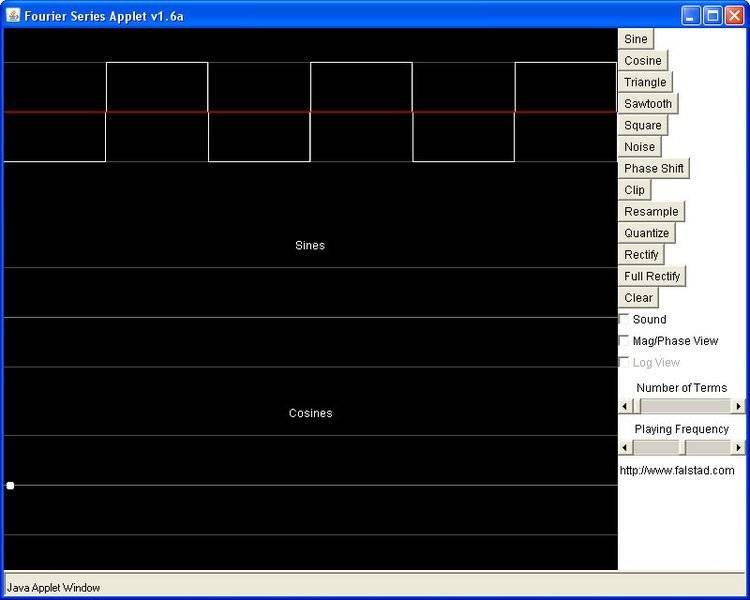Screen dimensions: 750x600
Task: Click the http://www.falstad.com text
Action: 677,470
